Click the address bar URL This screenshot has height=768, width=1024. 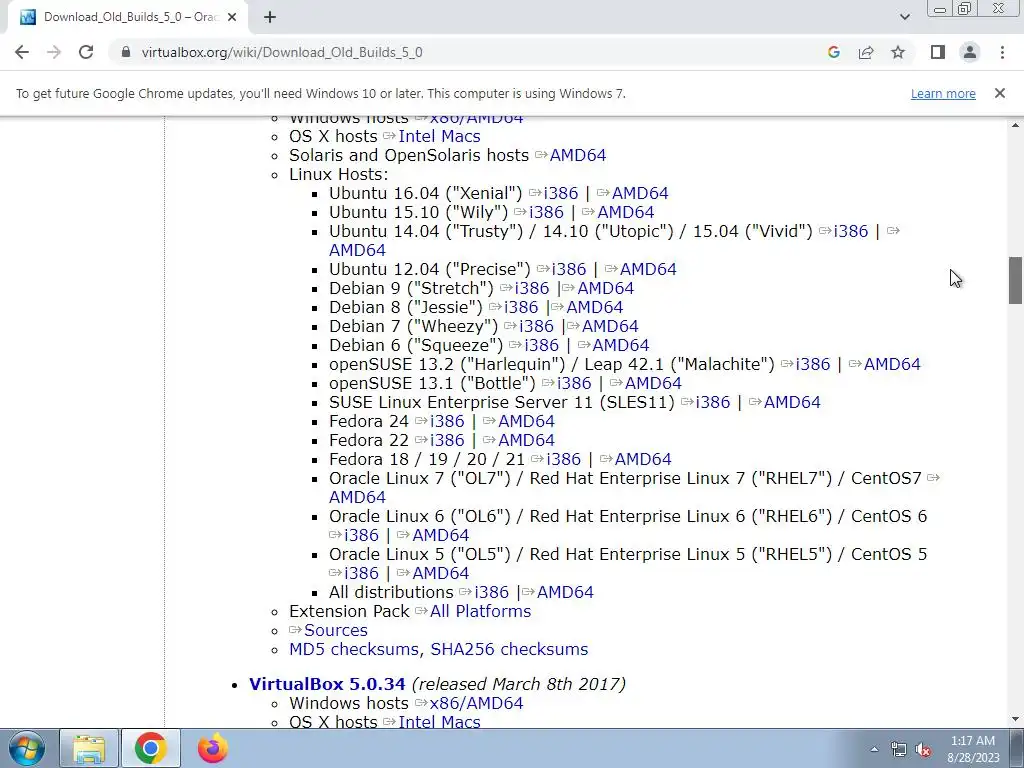pyautogui.click(x=282, y=52)
